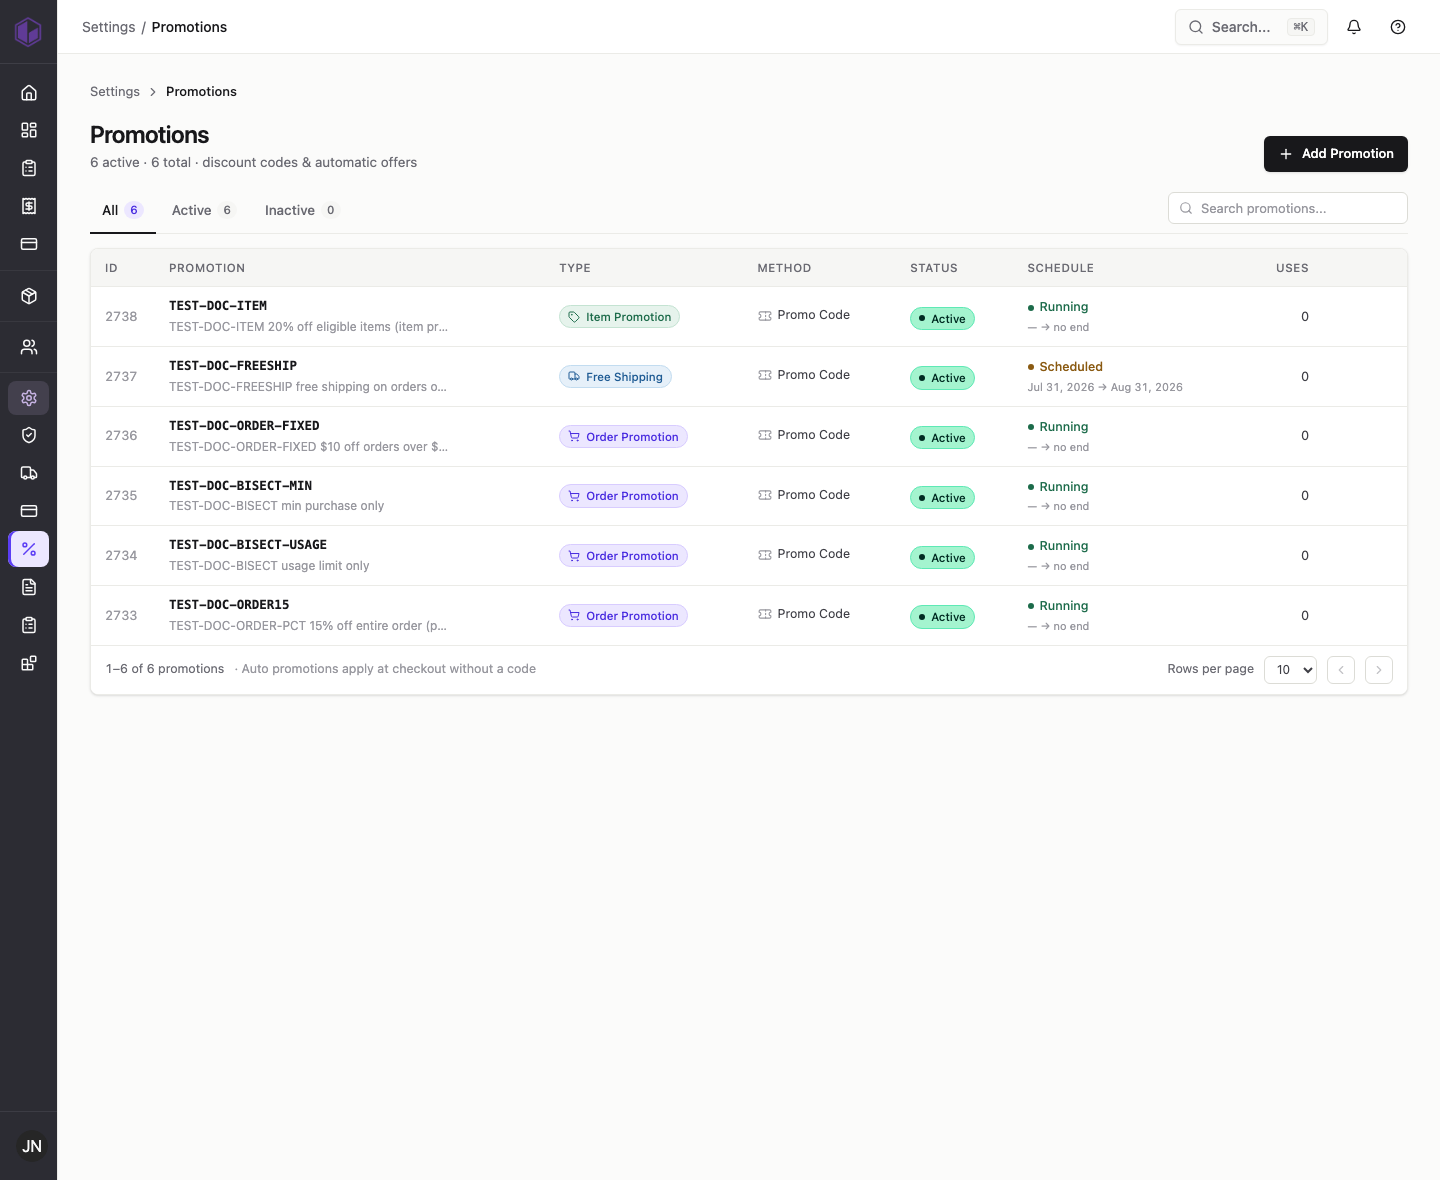The image size is (1440, 1180).
Task: Select the percent Promotions sidebar icon
Action: click(29, 549)
